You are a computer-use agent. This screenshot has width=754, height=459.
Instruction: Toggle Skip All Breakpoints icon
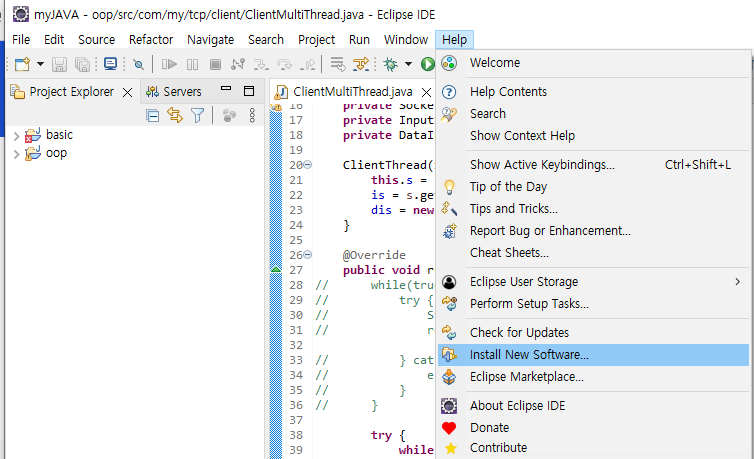coord(138,64)
